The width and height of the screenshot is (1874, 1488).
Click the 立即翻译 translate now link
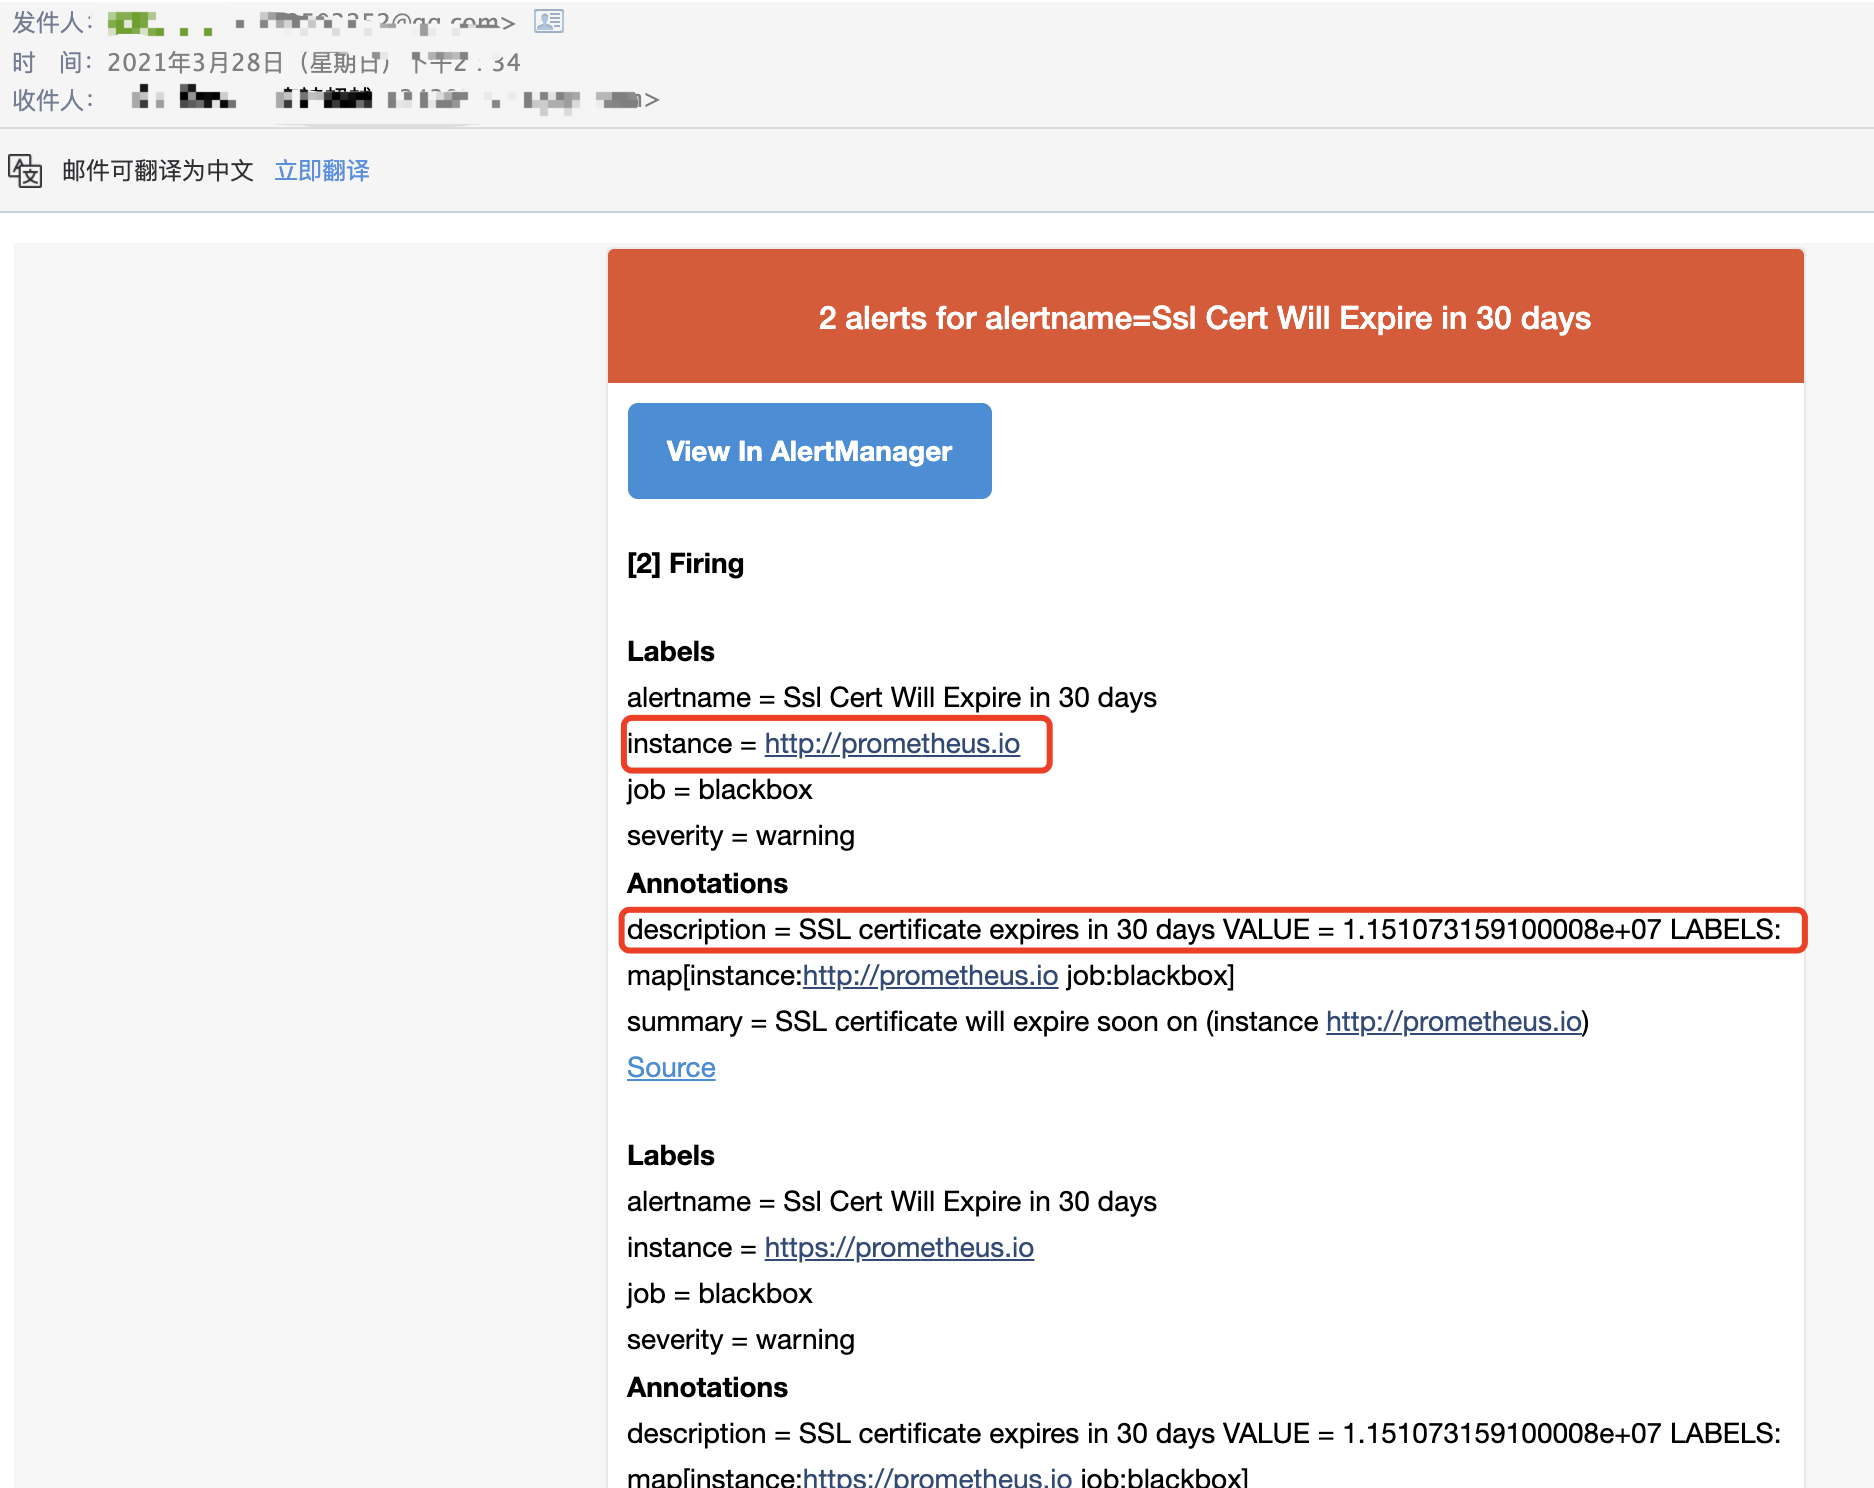click(x=322, y=171)
